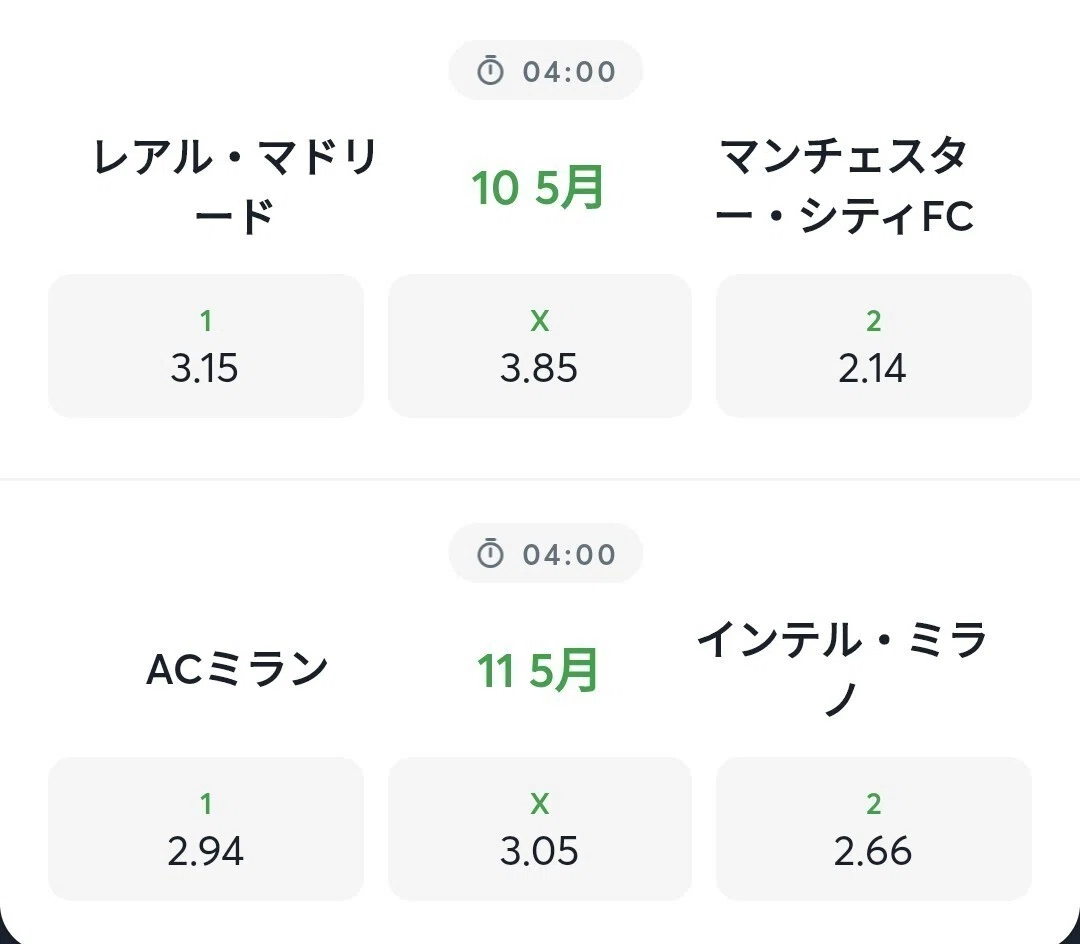This screenshot has width=1080, height=944.
Task: Select away win odds 2.66 for Inter Milan
Action: pos(873,828)
